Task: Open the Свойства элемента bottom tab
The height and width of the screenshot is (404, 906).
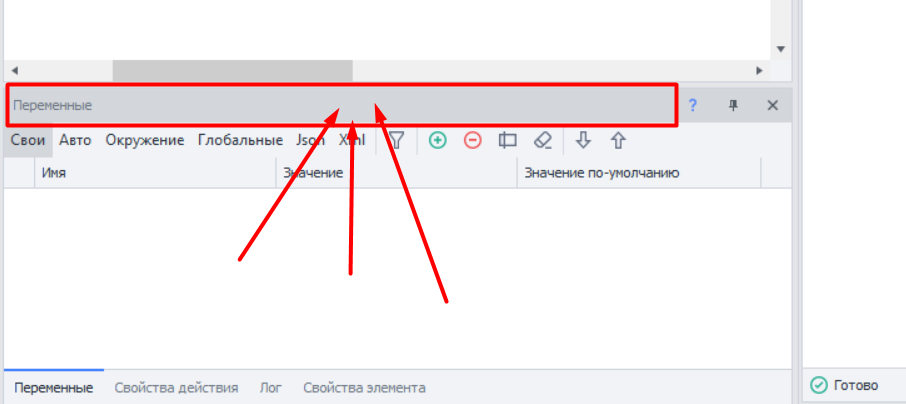Action: (365, 387)
